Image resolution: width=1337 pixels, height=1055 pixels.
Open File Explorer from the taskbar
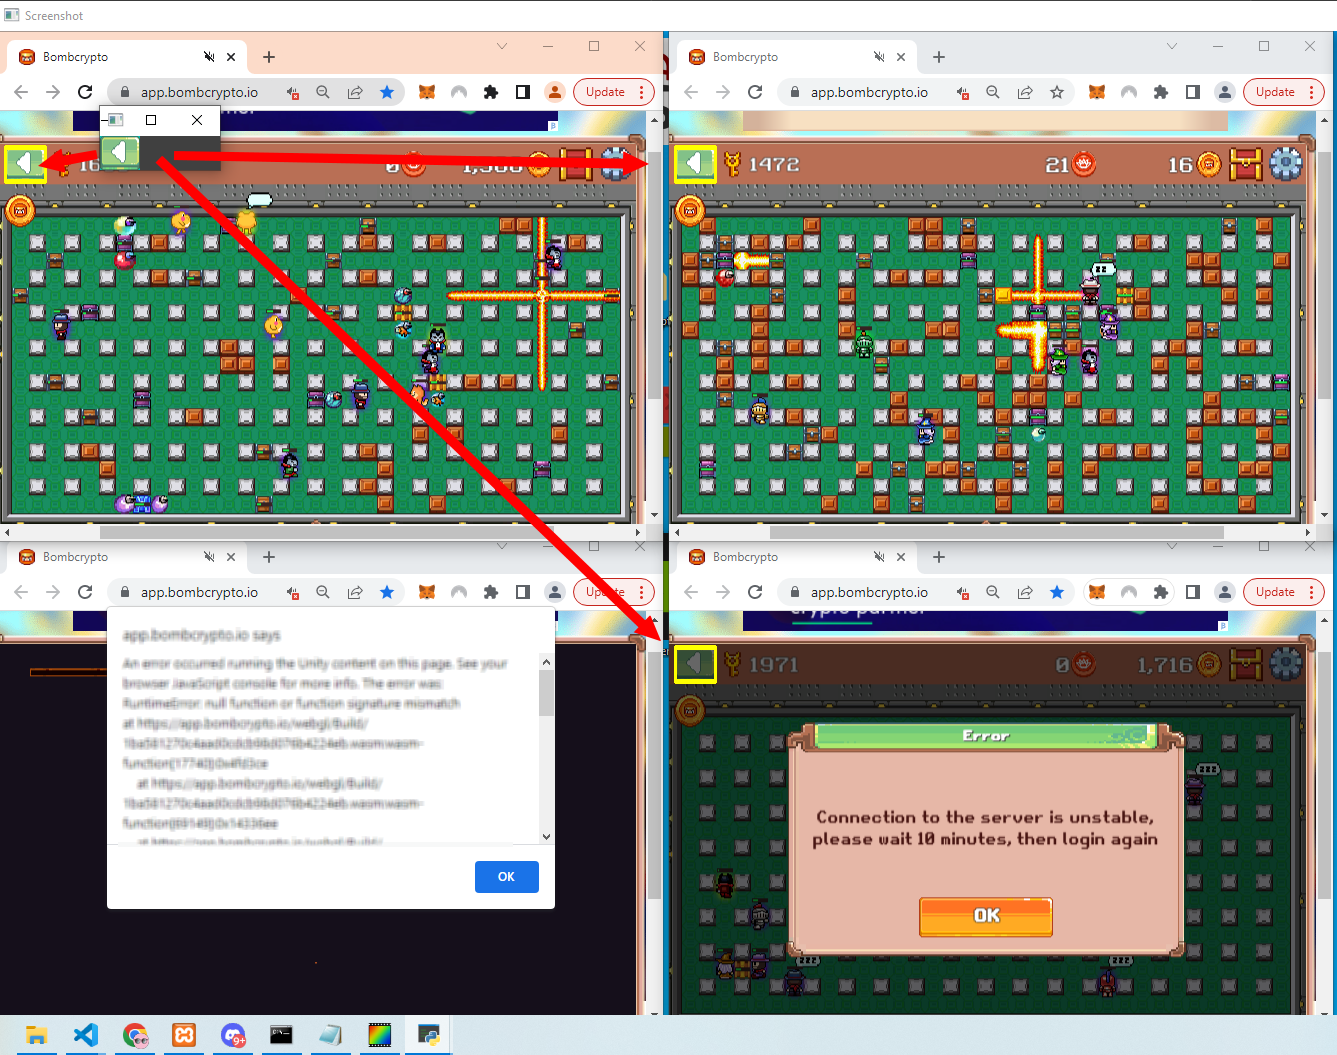click(x=37, y=1035)
